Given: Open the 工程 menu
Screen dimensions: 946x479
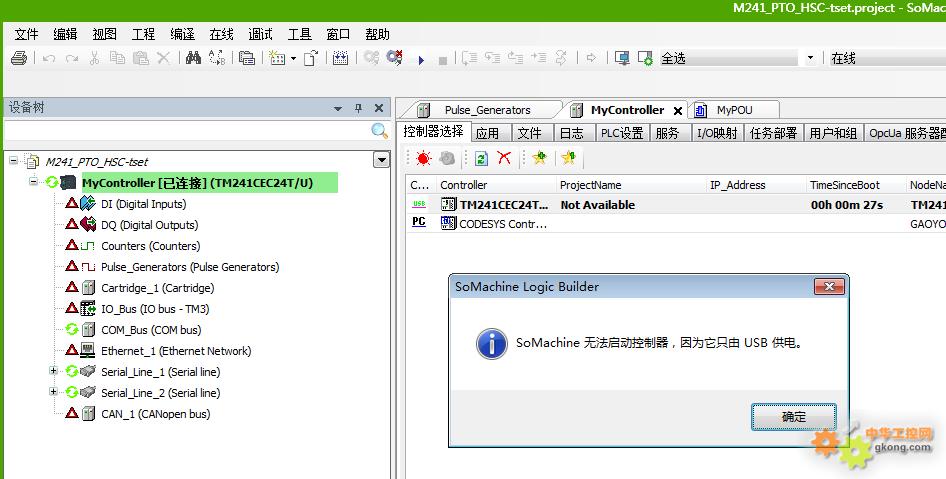Looking at the screenshot, I should pos(144,34).
